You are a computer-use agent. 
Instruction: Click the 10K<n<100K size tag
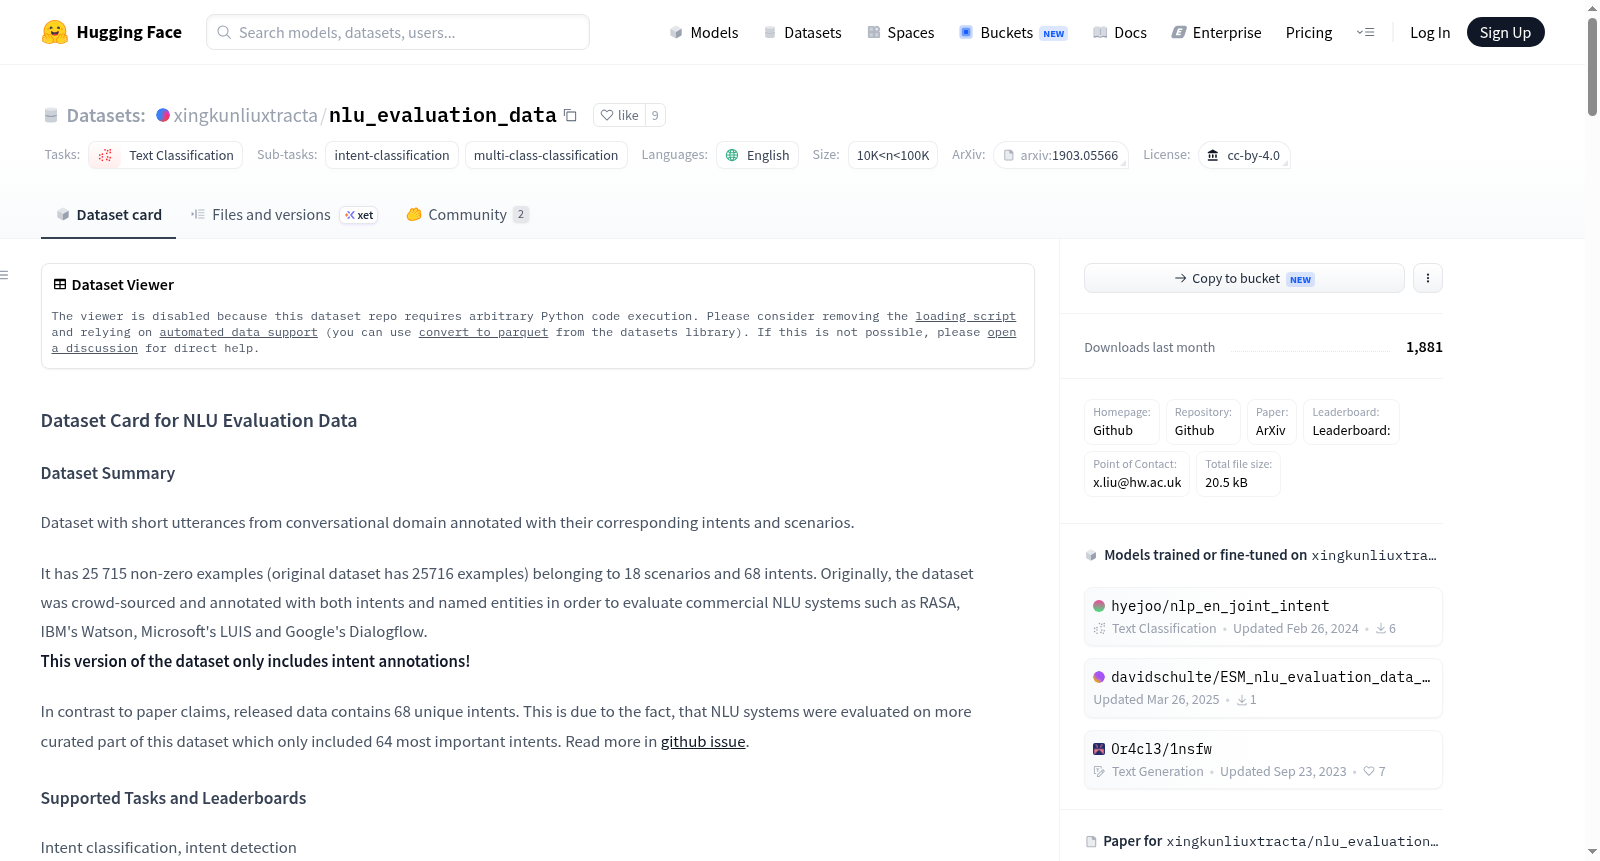pos(893,155)
